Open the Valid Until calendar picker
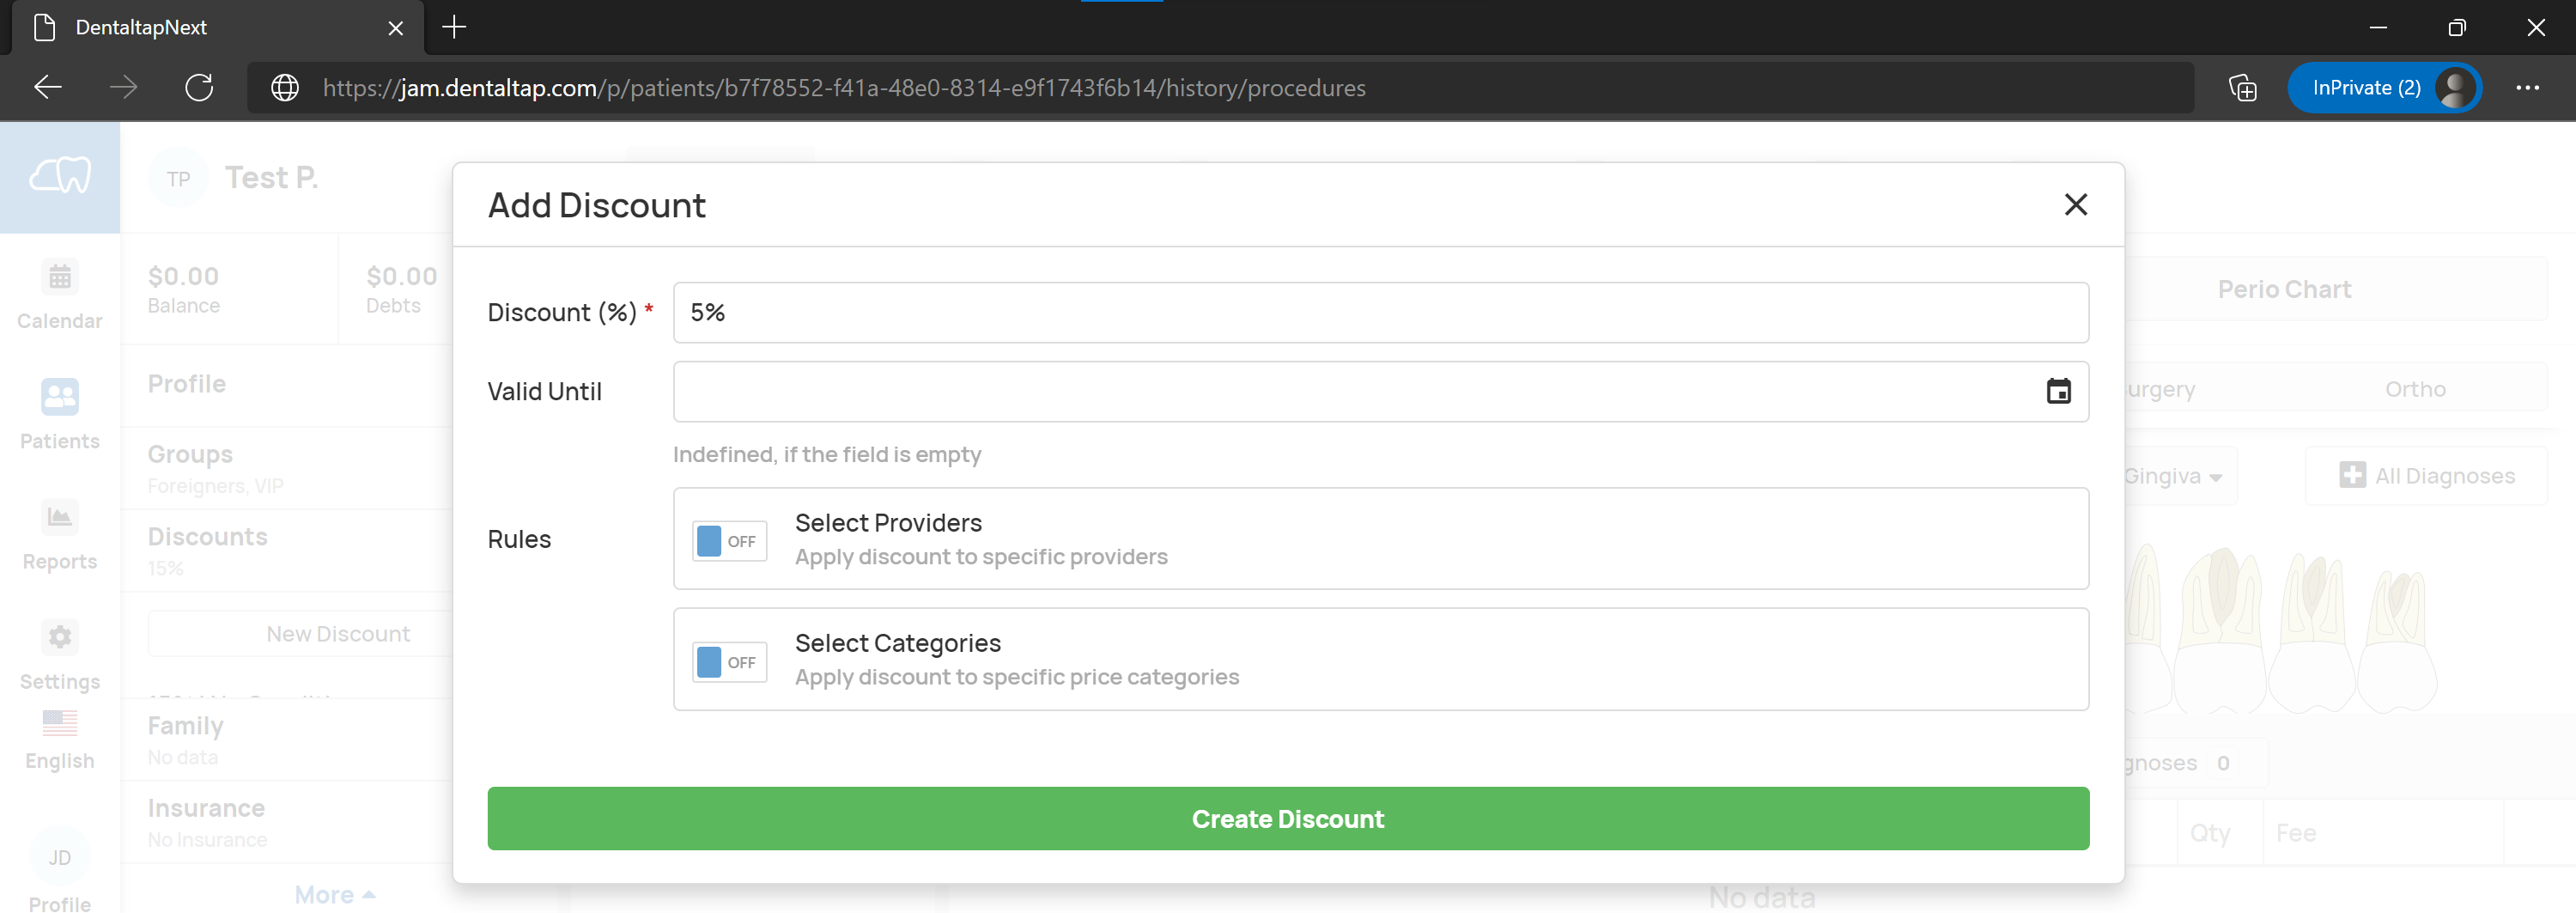Image resolution: width=2576 pixels, height=913 pixels. pos(2058,391)
